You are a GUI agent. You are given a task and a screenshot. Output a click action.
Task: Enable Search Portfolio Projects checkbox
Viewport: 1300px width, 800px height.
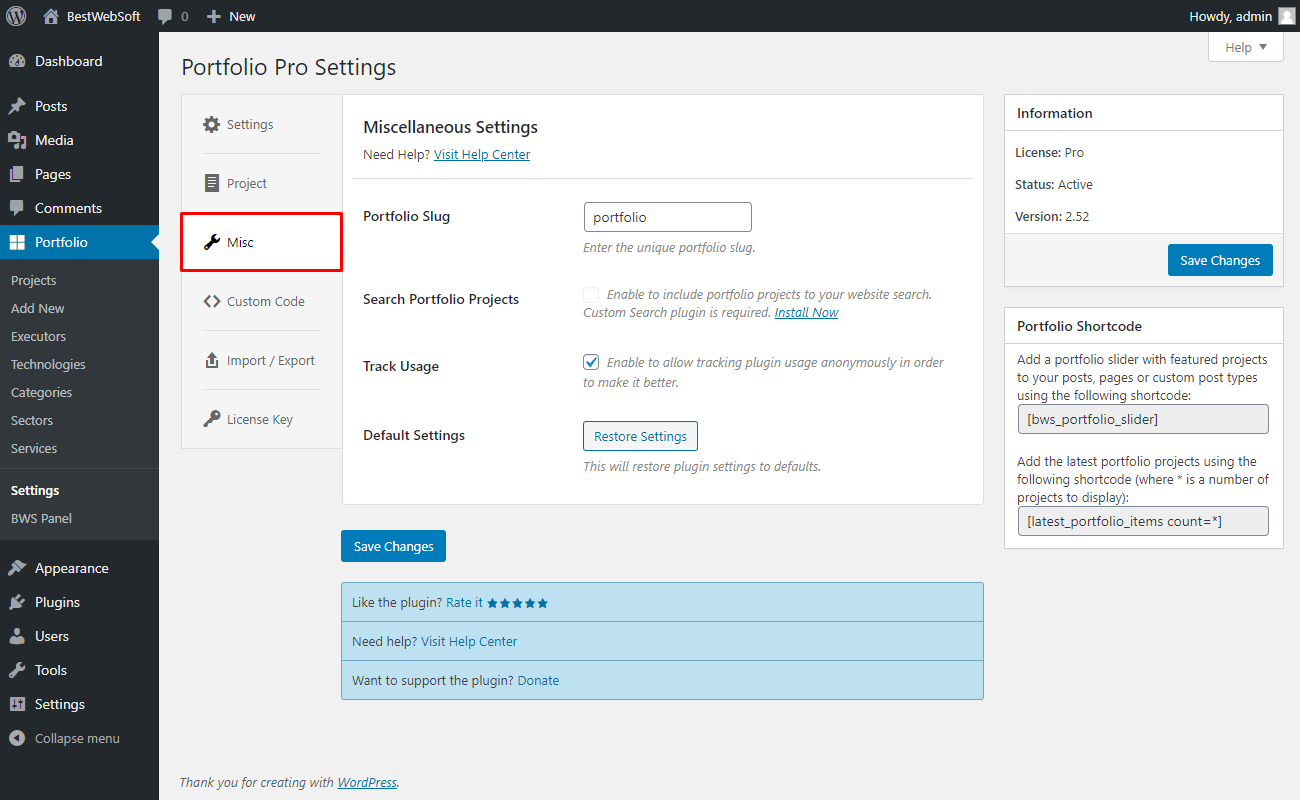click(x=591, y=295)
